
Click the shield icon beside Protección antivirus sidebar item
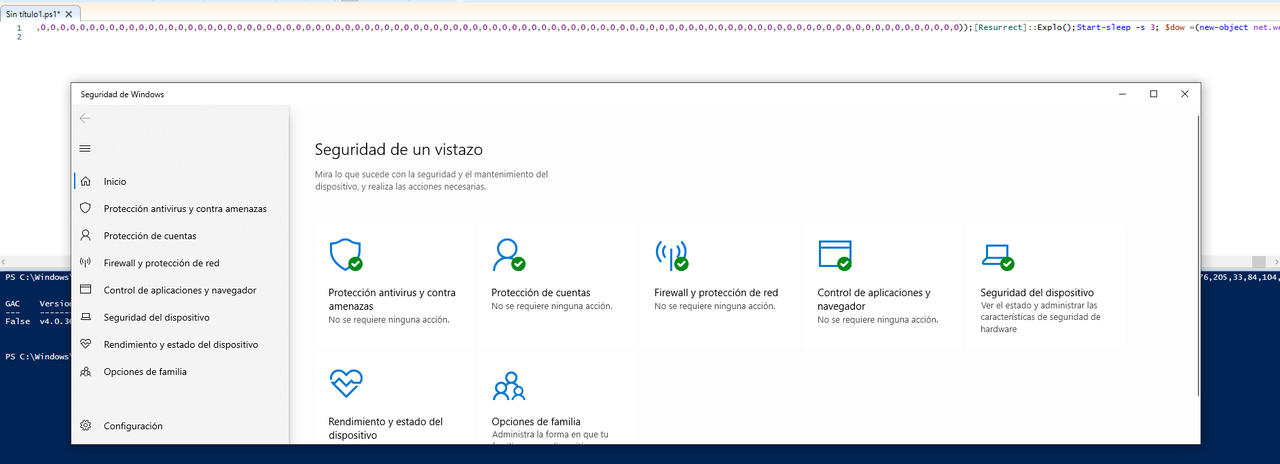[x=85, y=209]
